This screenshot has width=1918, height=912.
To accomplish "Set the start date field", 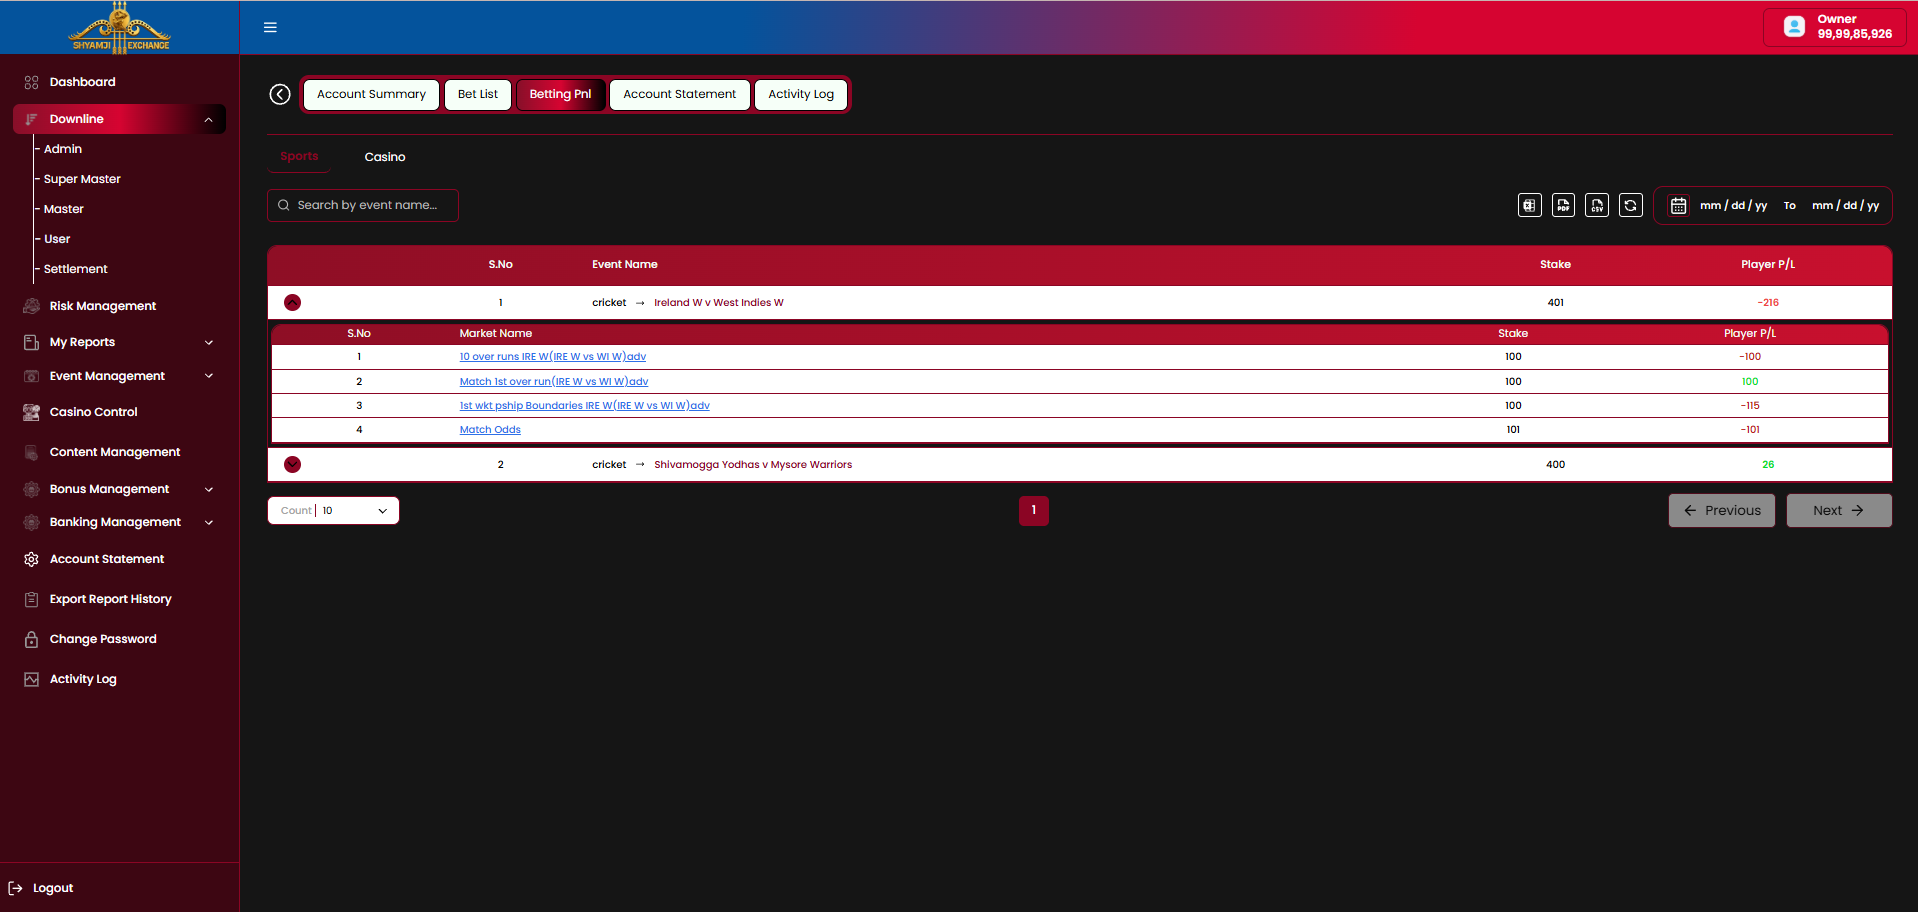I will pos(1734,205).
